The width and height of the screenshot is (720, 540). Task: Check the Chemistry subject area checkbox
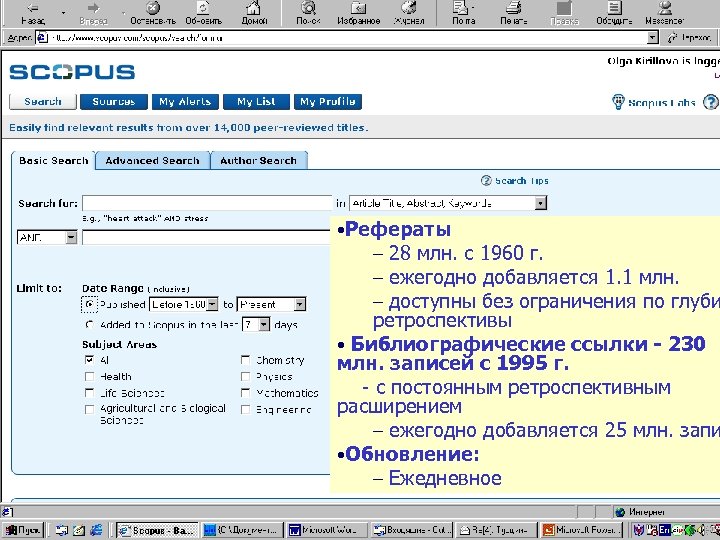pos(246,360)
